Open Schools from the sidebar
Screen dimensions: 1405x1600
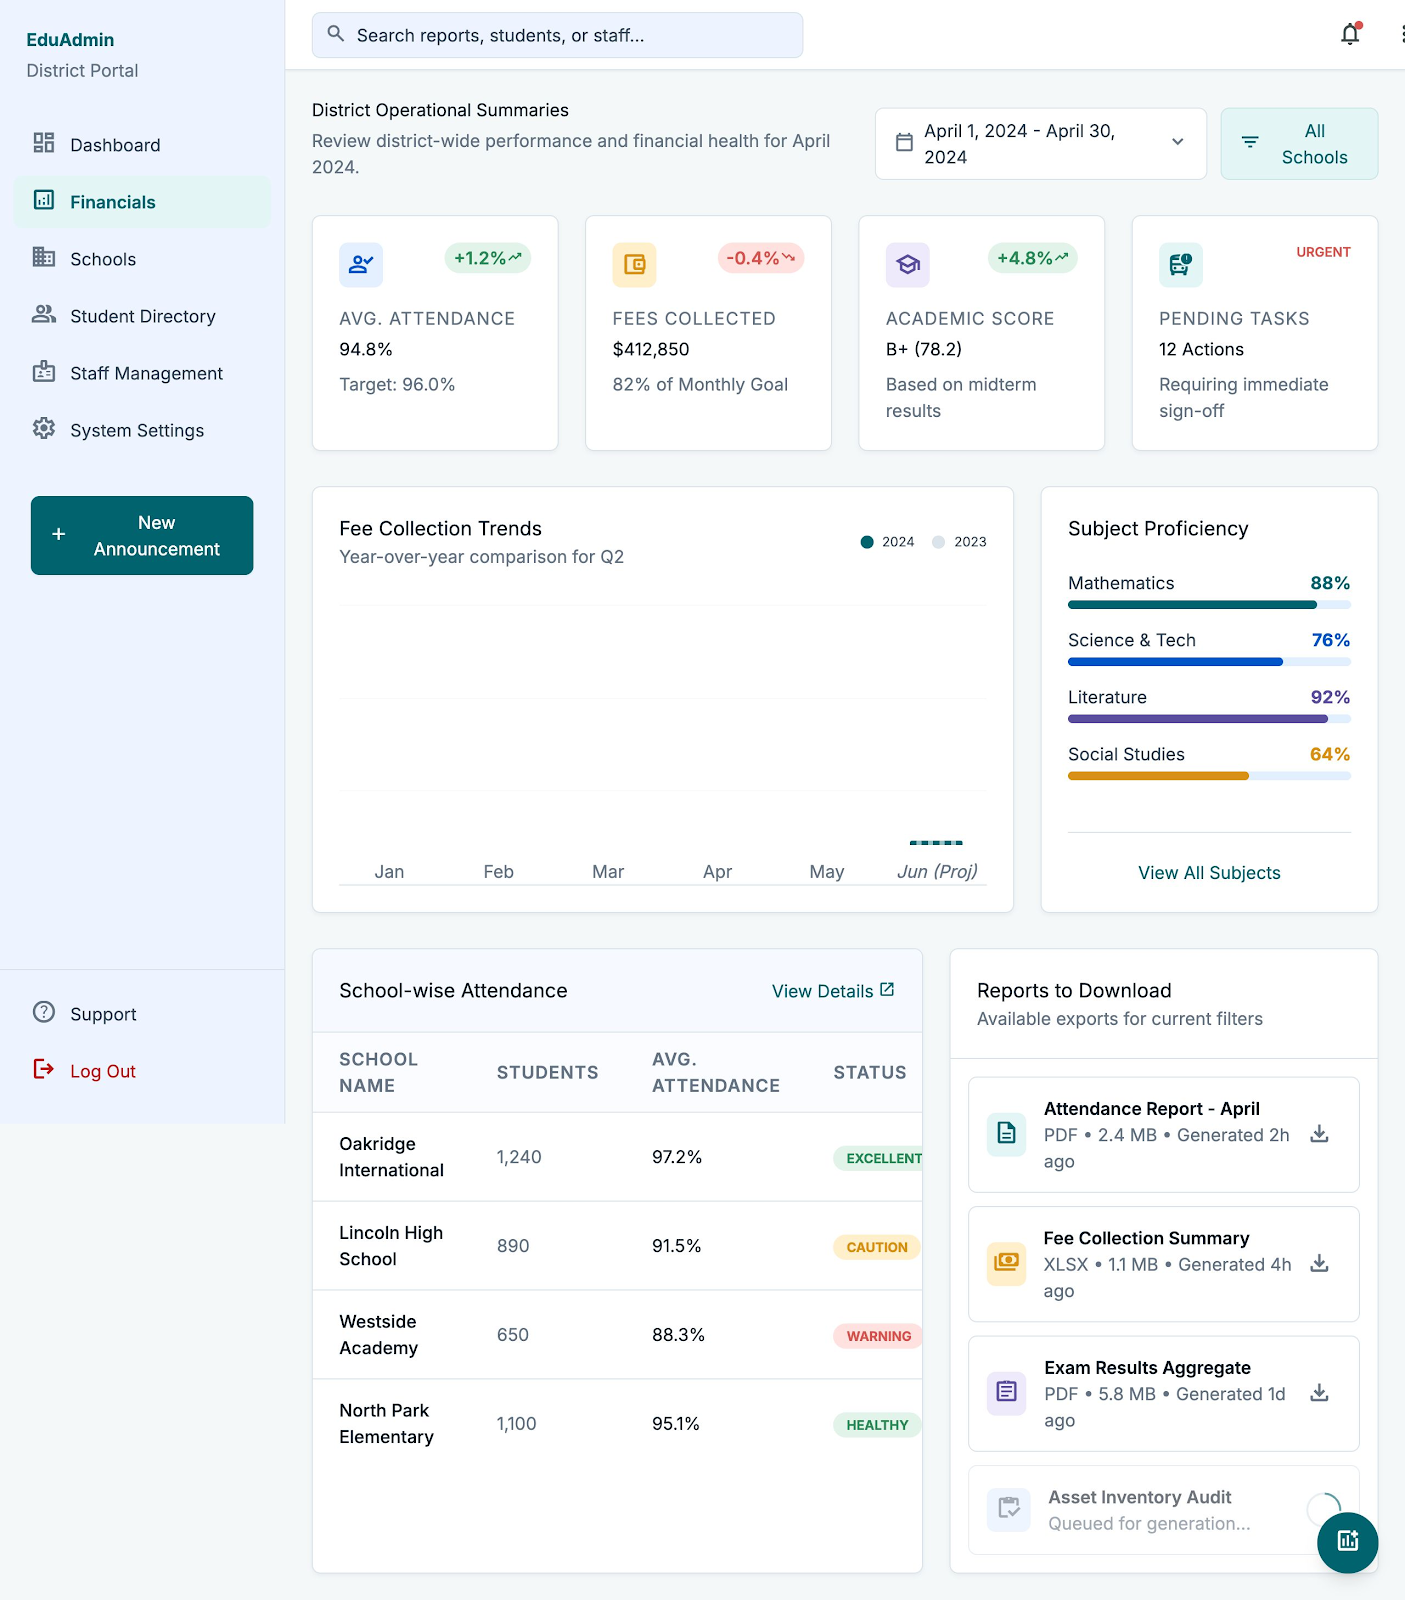(142, 258)
